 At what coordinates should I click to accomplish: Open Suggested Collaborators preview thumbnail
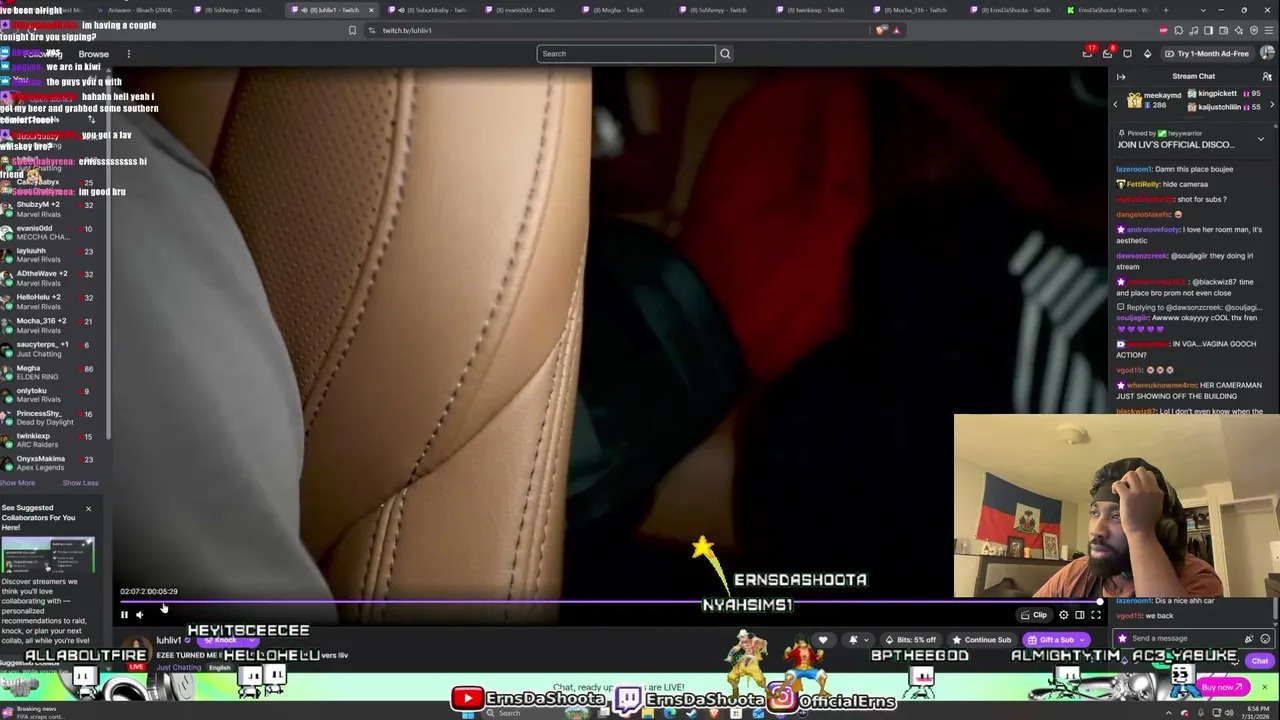(x=48, y=555)
